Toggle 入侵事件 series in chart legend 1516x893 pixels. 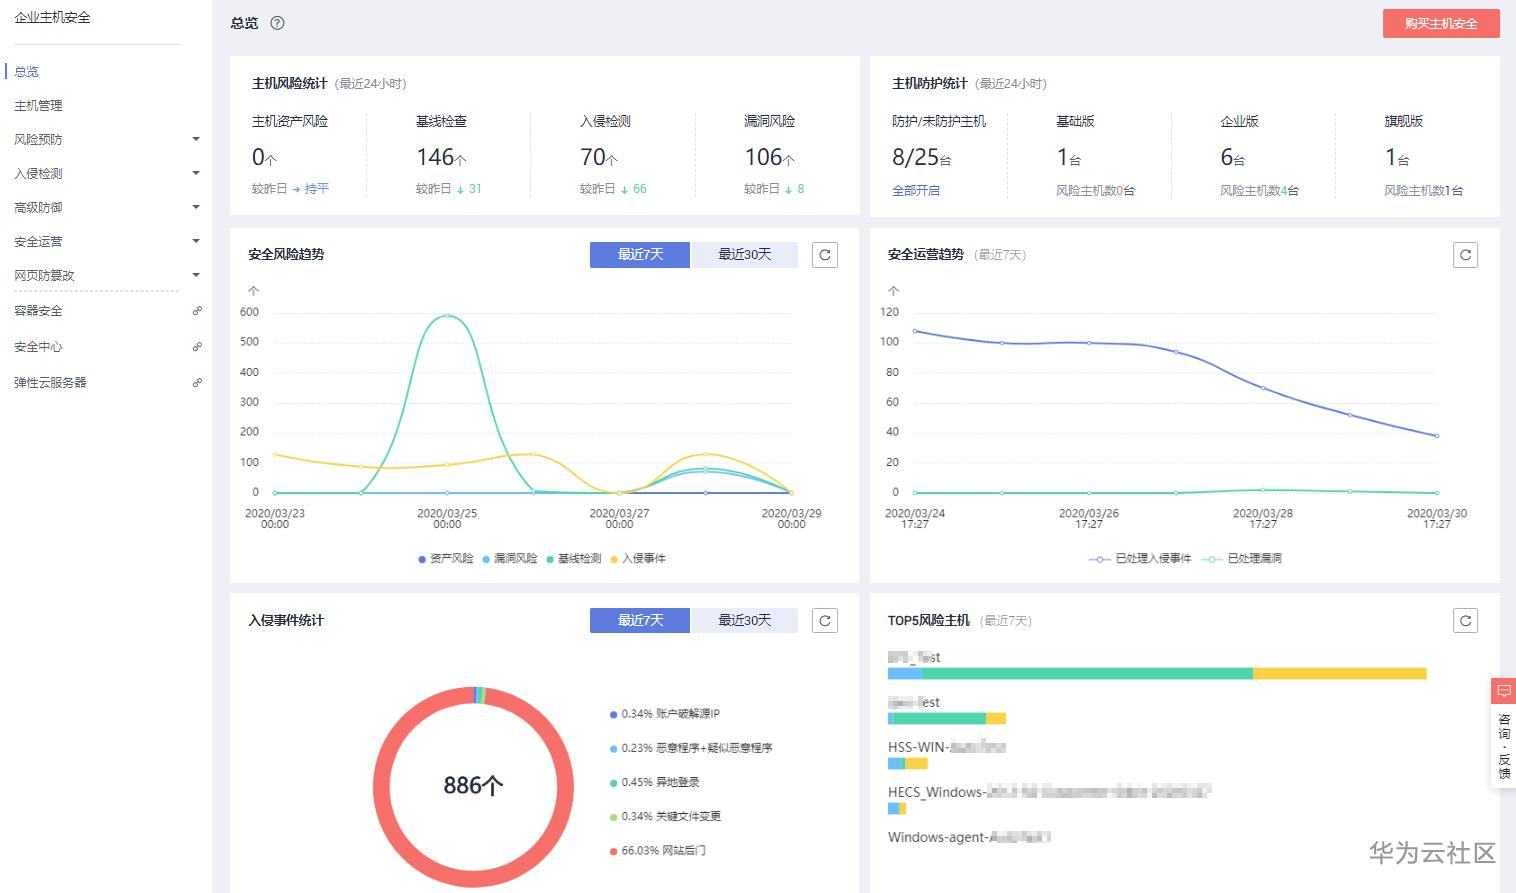(x=638, y=559)
